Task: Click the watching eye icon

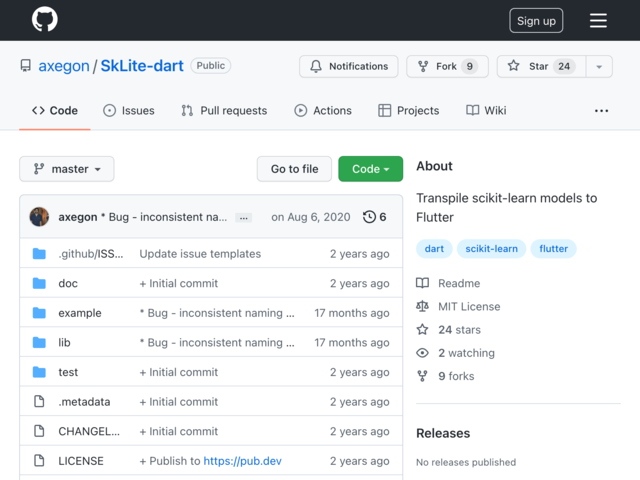Action: [423, 353]
